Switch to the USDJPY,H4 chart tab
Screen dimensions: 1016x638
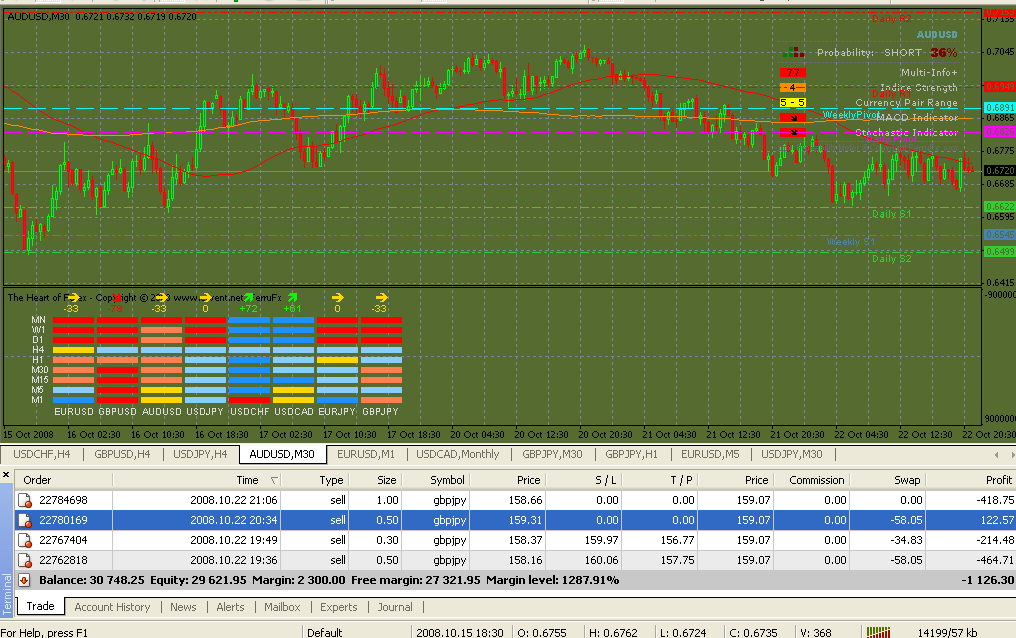(200, 454)
